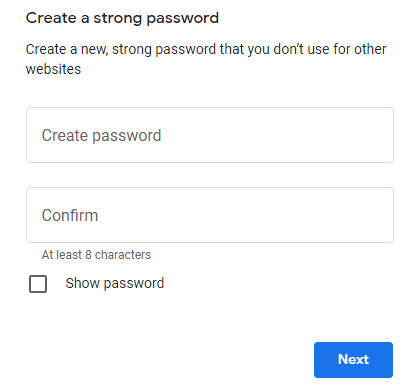
Task: Click the 'Confirm' placeholder text
Action: click(70, 215)
